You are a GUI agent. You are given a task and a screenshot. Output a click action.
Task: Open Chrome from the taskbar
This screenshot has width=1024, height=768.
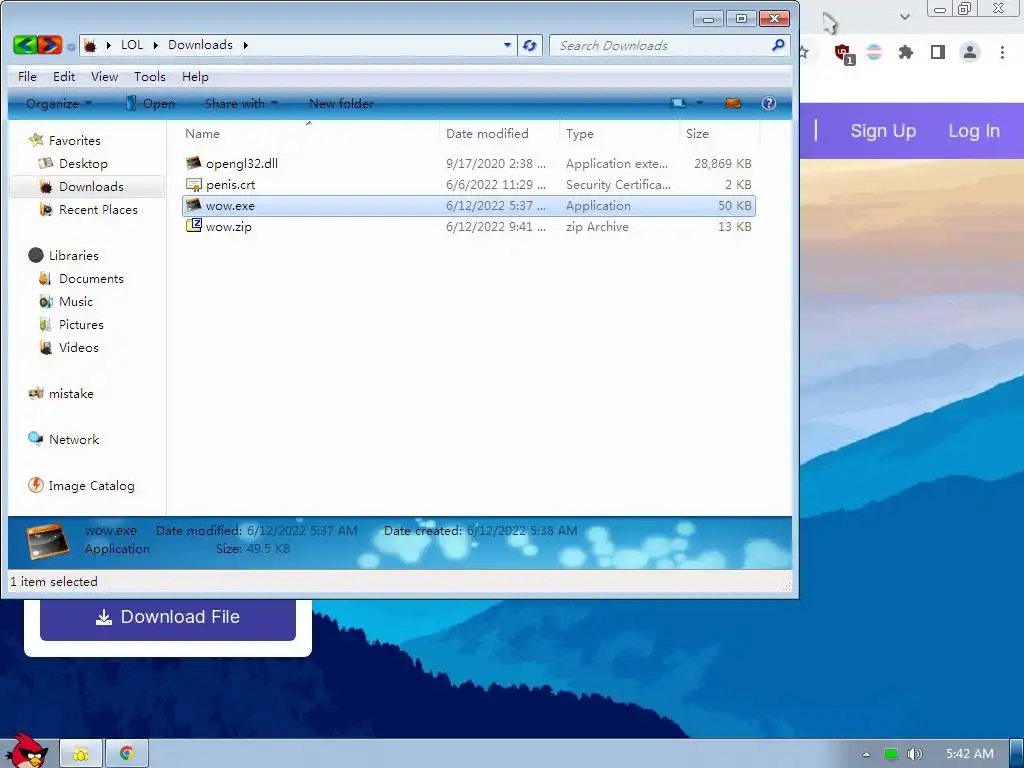[x=127, y=754]
